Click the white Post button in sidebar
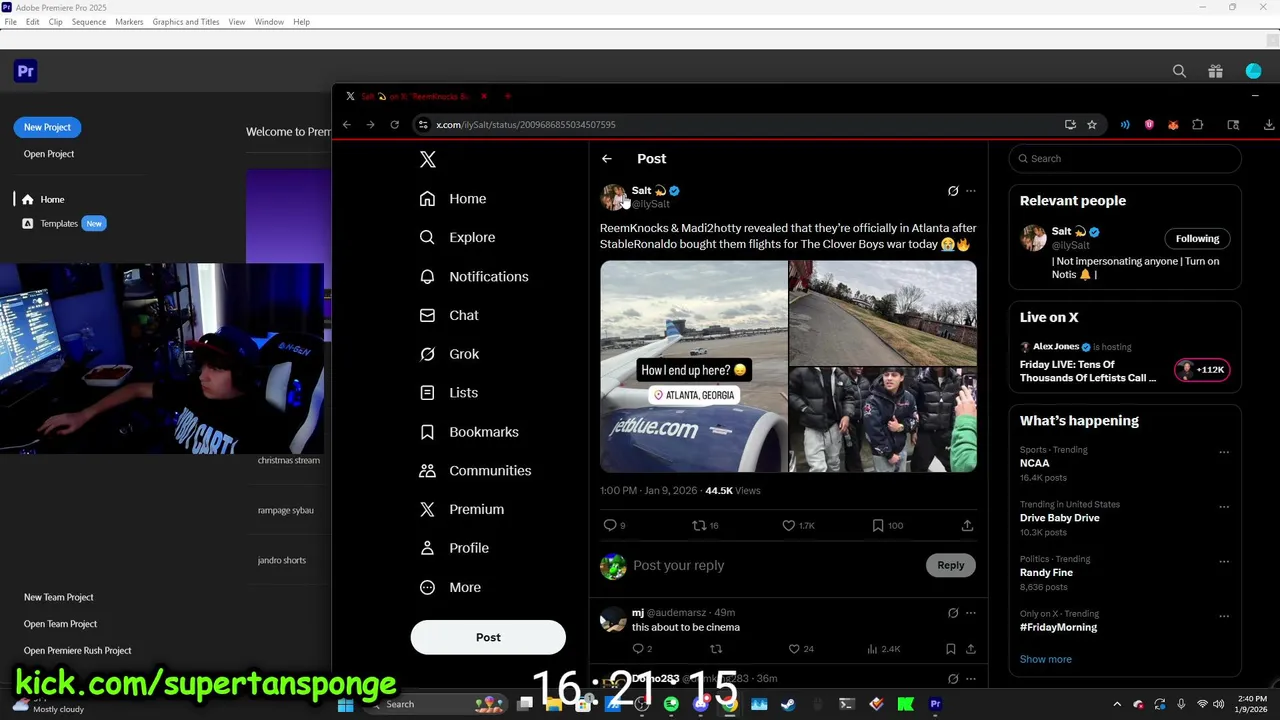This screenshot has height=720, width=1280. (x=488, y=638)
